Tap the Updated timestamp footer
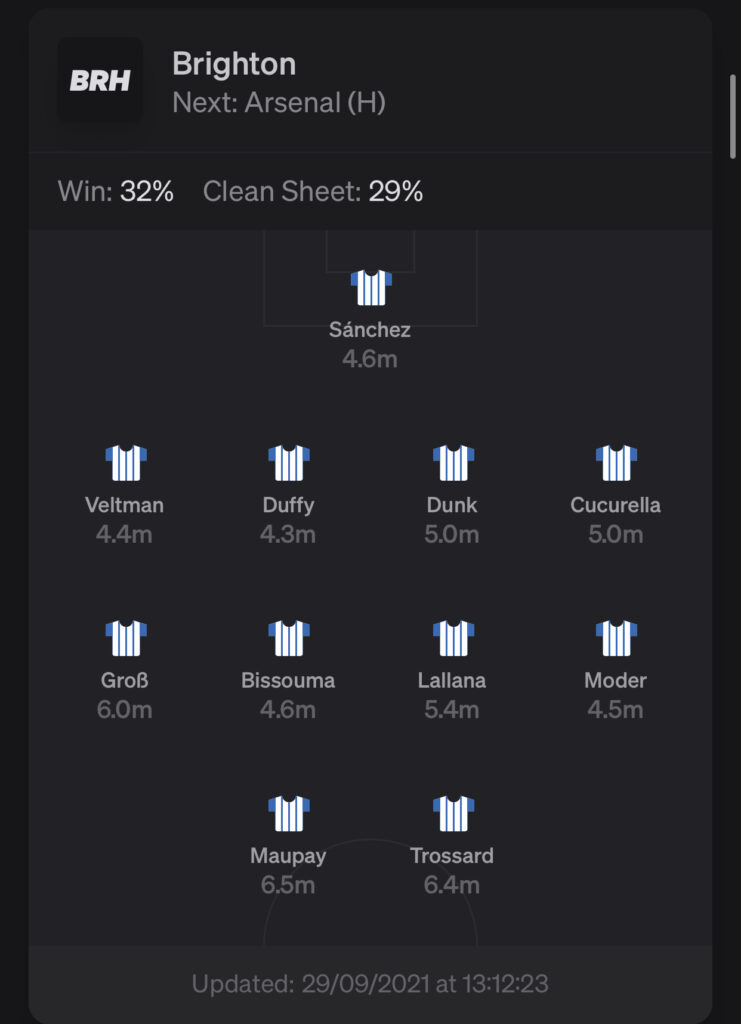 (x=370, y=984)
